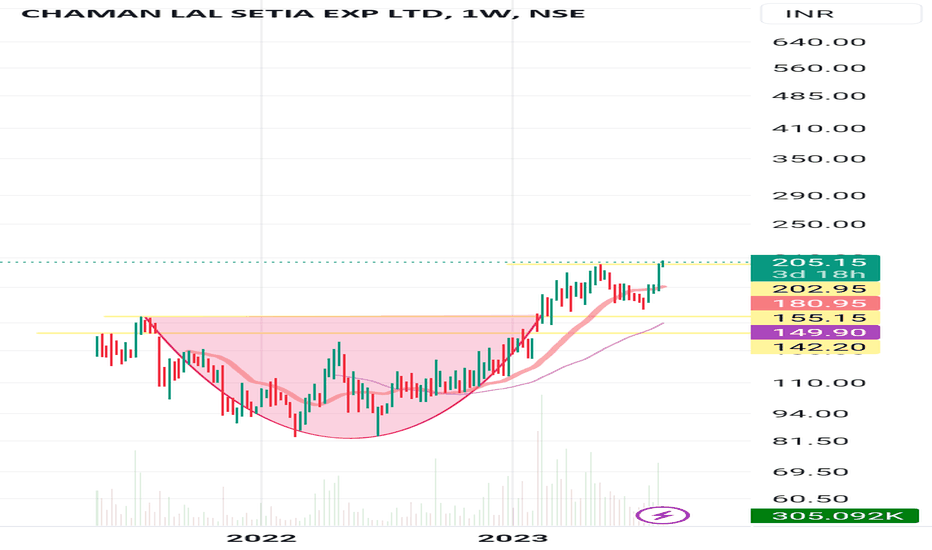Screen dimensions: 932x550
Task: Click the 2023 time axis label
Action: tap(513, 538)
